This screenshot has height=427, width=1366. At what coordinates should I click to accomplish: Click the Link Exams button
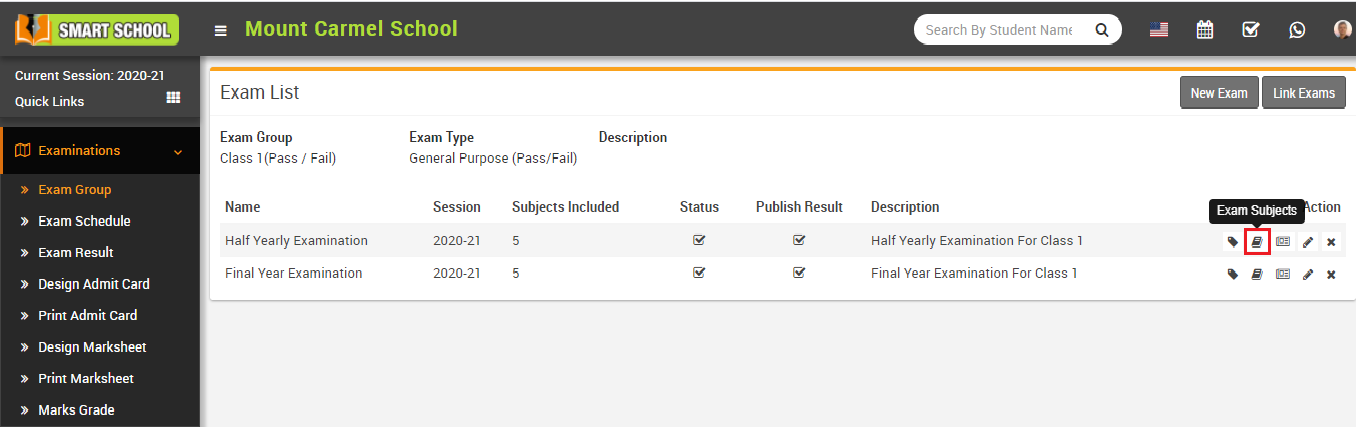click(x=1304, y=93)
